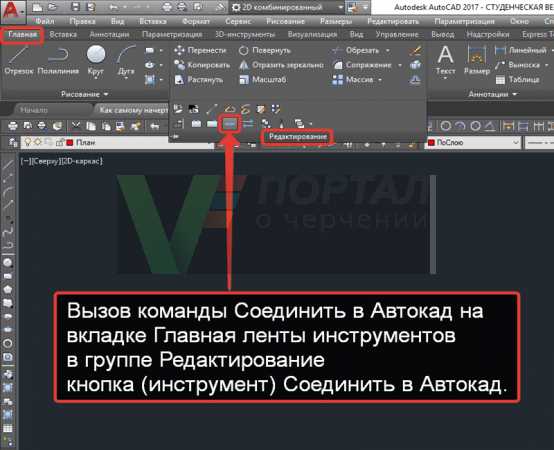Screen dimensions: 554x450
Task: Click the Lengthen tool icon
Action: tap(212, 109)
